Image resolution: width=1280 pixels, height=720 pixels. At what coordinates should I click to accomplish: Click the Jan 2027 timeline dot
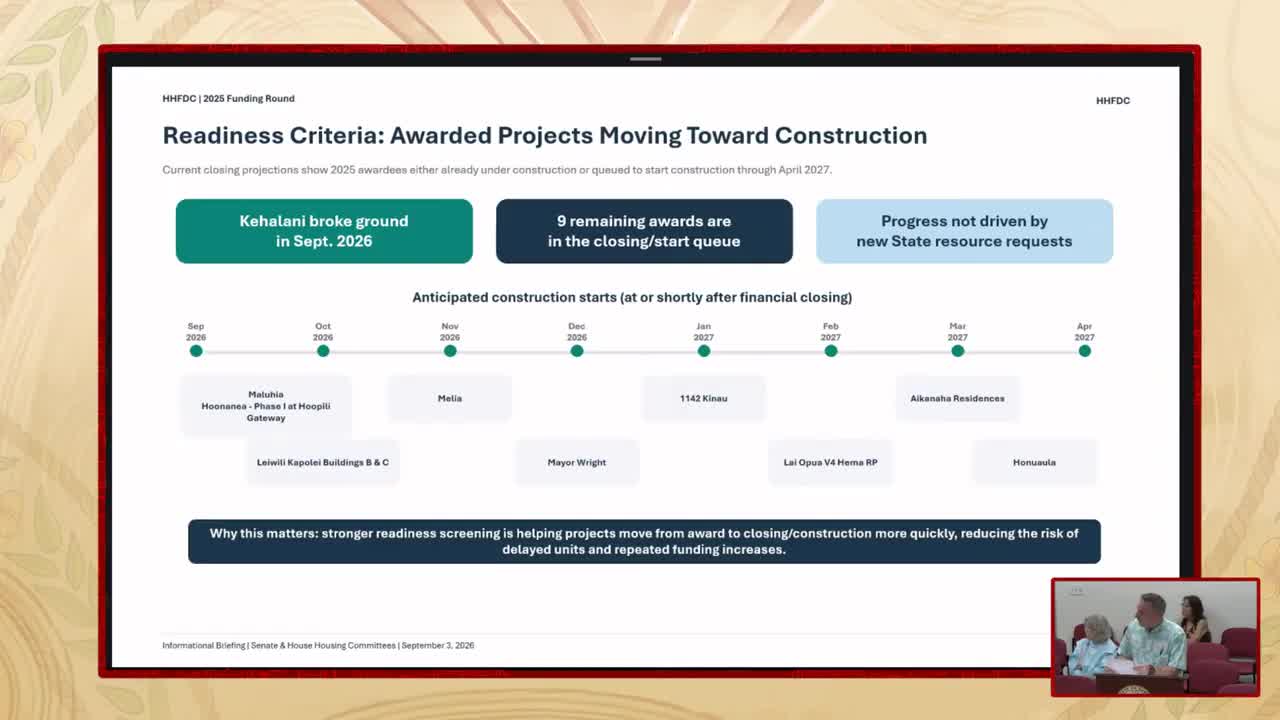704,351
